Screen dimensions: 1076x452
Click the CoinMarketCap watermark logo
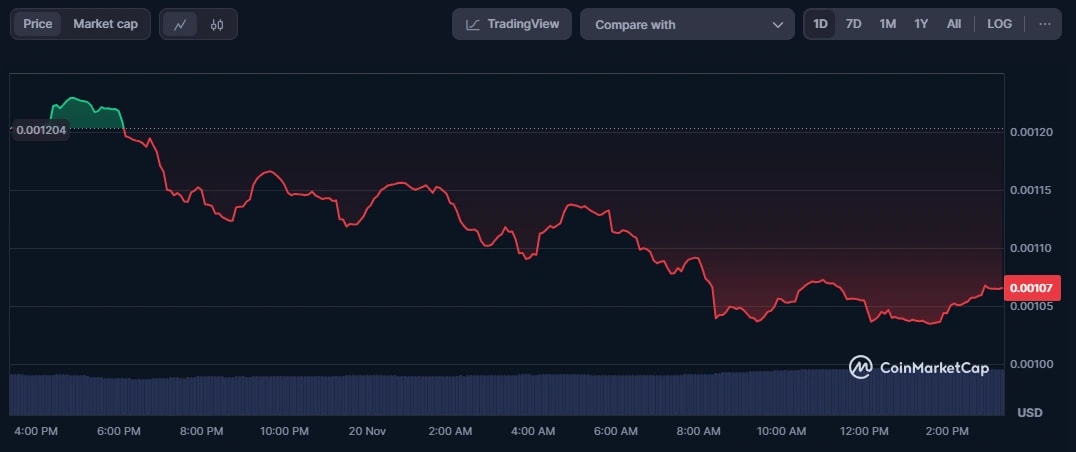pyautogui.click(x=919, y=368)
